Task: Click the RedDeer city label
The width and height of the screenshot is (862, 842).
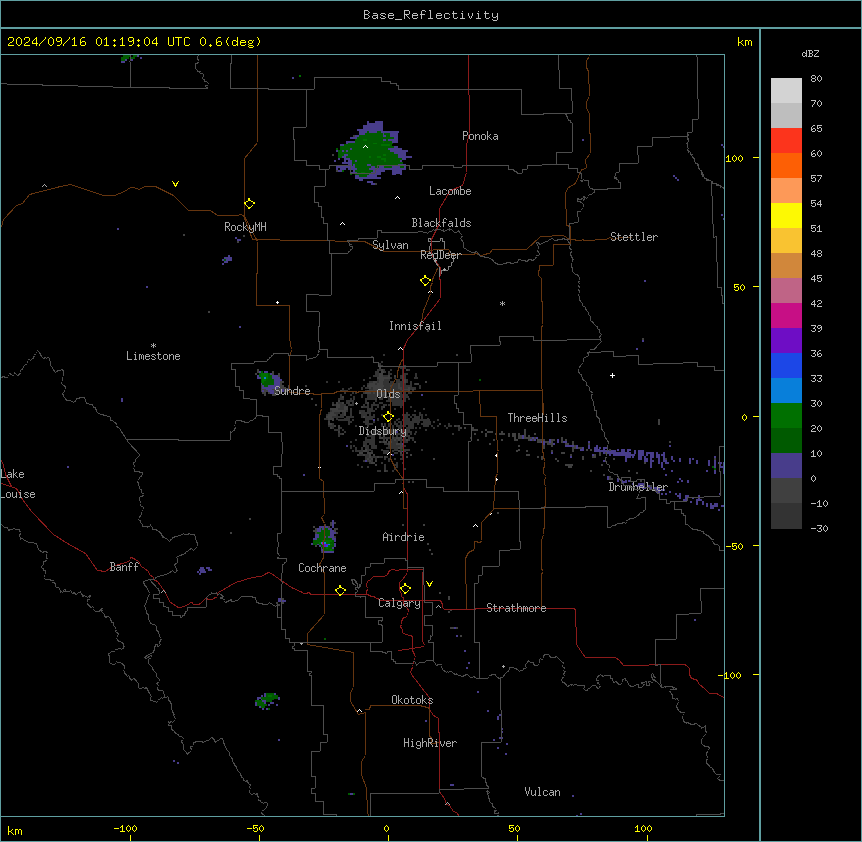Action: (440, 255)
